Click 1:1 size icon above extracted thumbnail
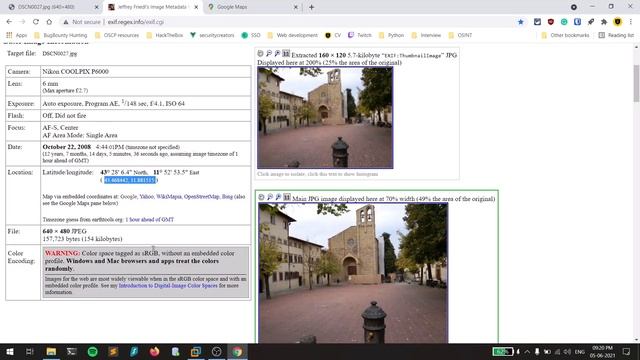The width and height of the screenshot is (640, 360). pos(286,53)
